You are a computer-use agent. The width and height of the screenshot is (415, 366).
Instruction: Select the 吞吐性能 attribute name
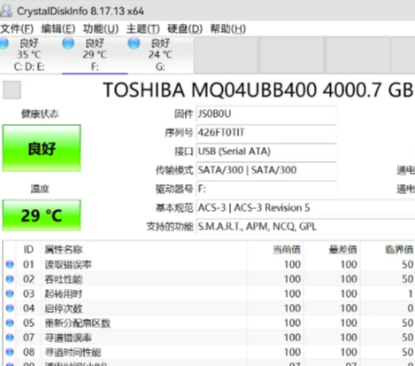(63, 279)
